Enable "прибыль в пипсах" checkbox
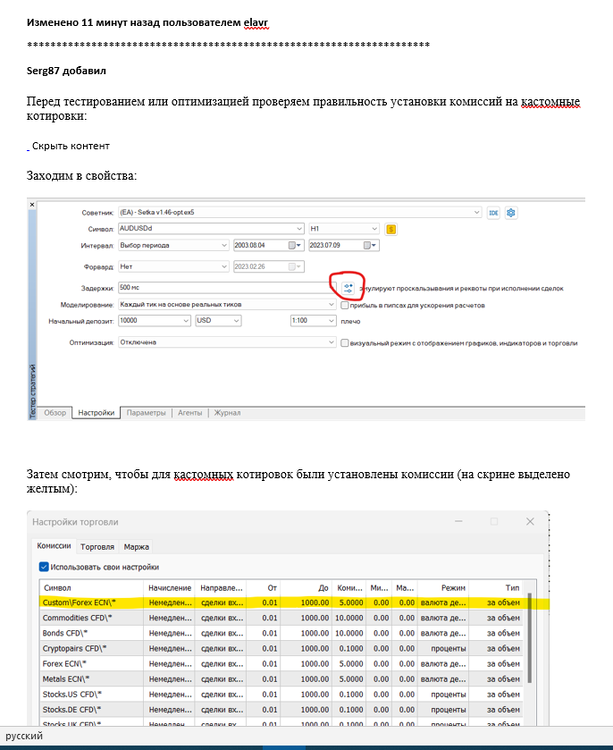 (x=344, y=305)
